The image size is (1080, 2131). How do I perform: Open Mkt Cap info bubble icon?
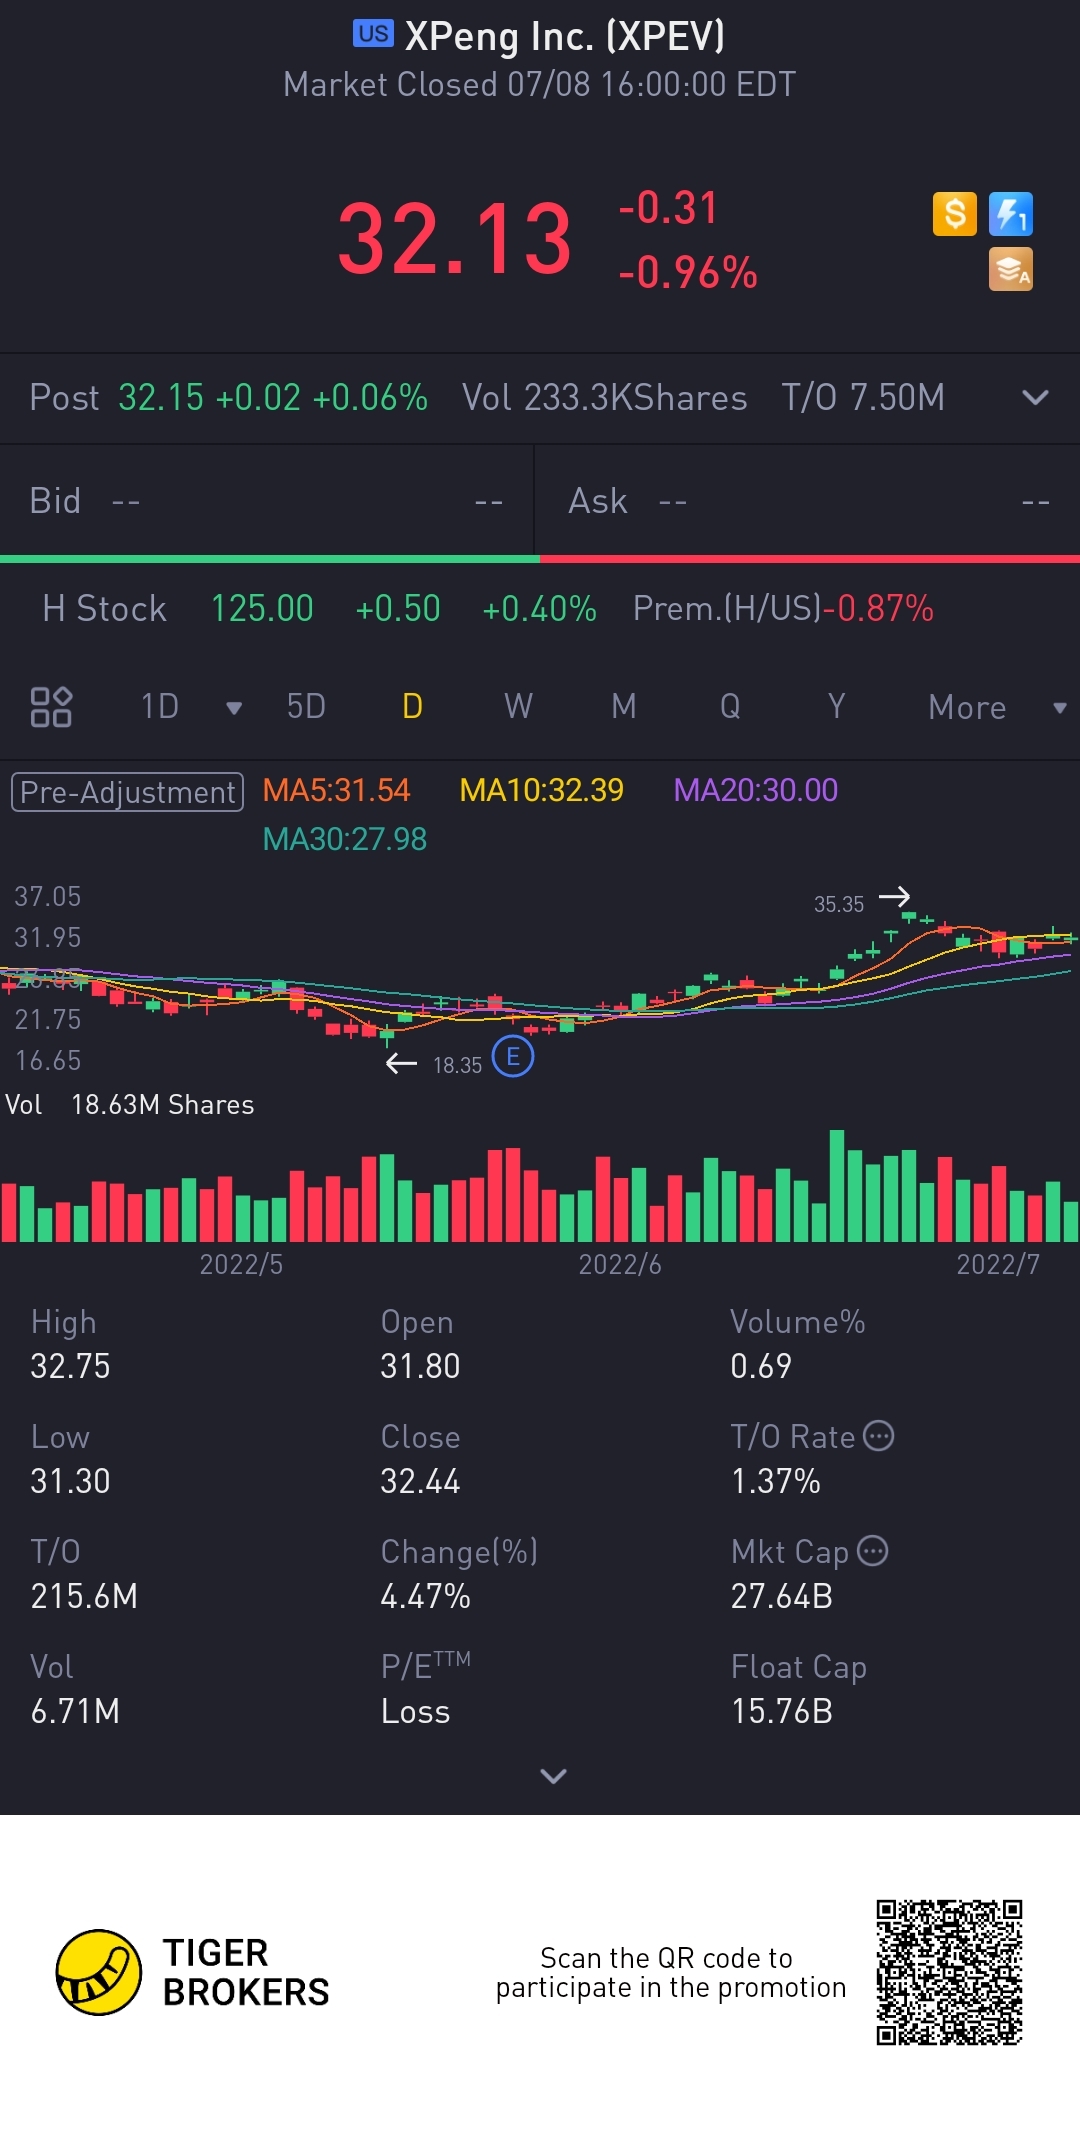872,1551
